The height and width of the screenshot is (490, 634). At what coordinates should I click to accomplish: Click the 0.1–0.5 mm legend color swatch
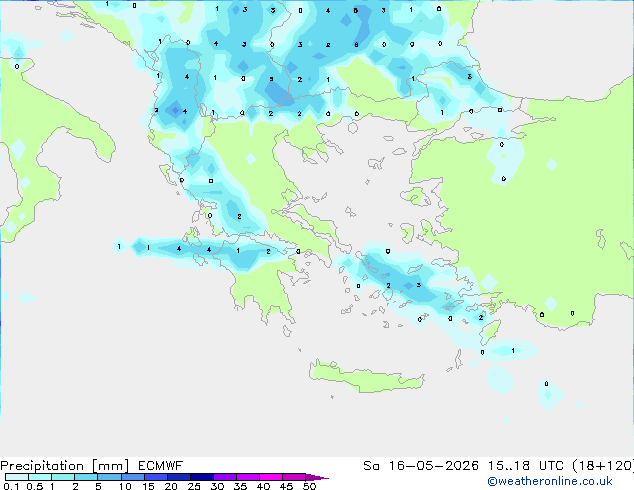pyautogui.click(x=17, y=477)
